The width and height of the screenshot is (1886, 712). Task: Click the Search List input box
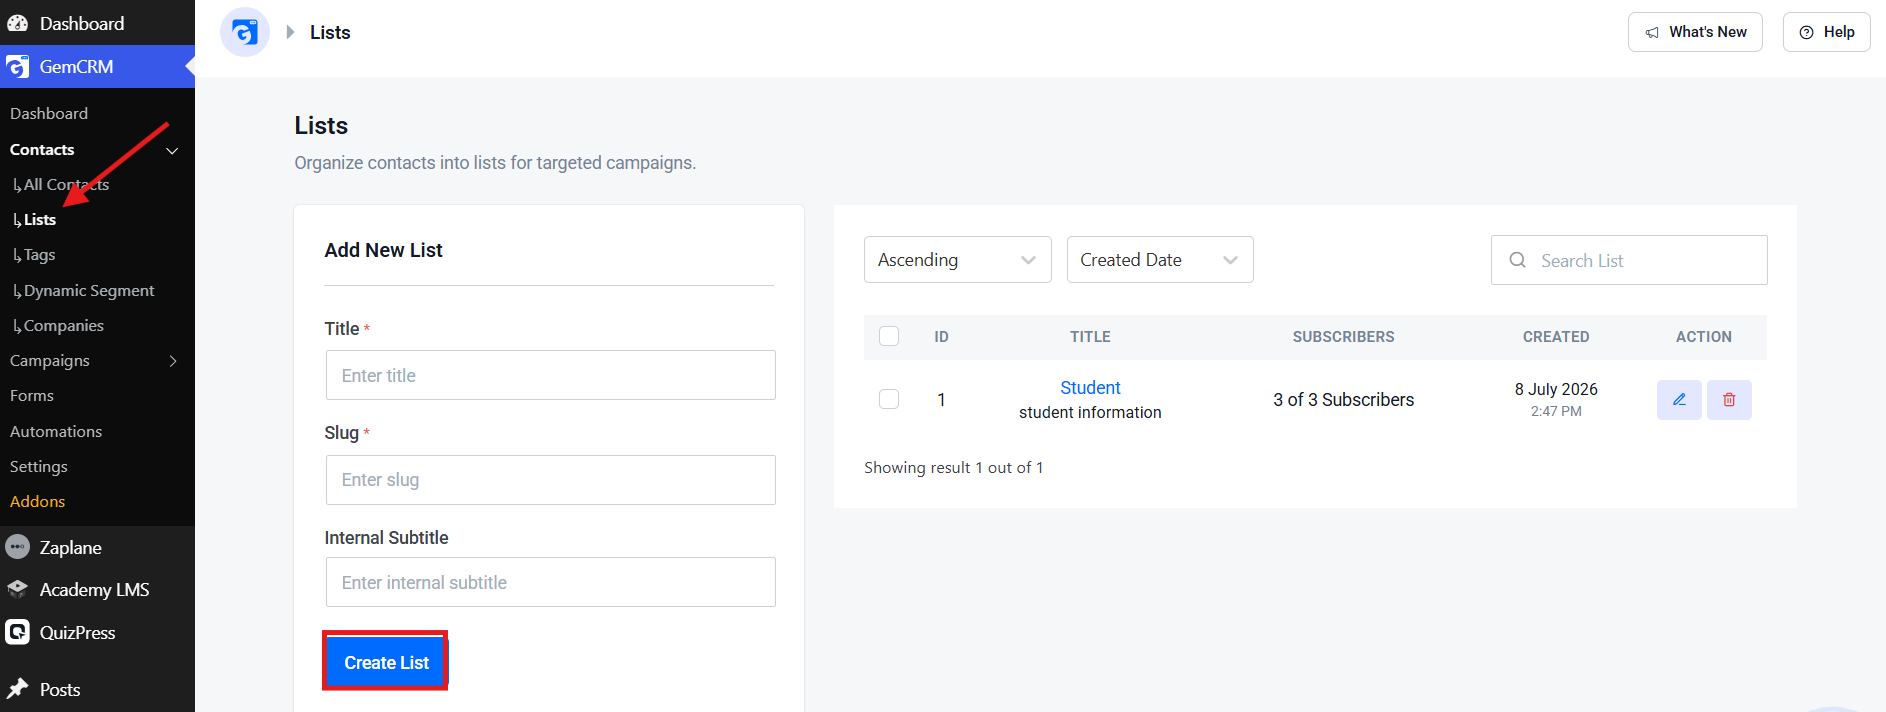point(1629,260)
